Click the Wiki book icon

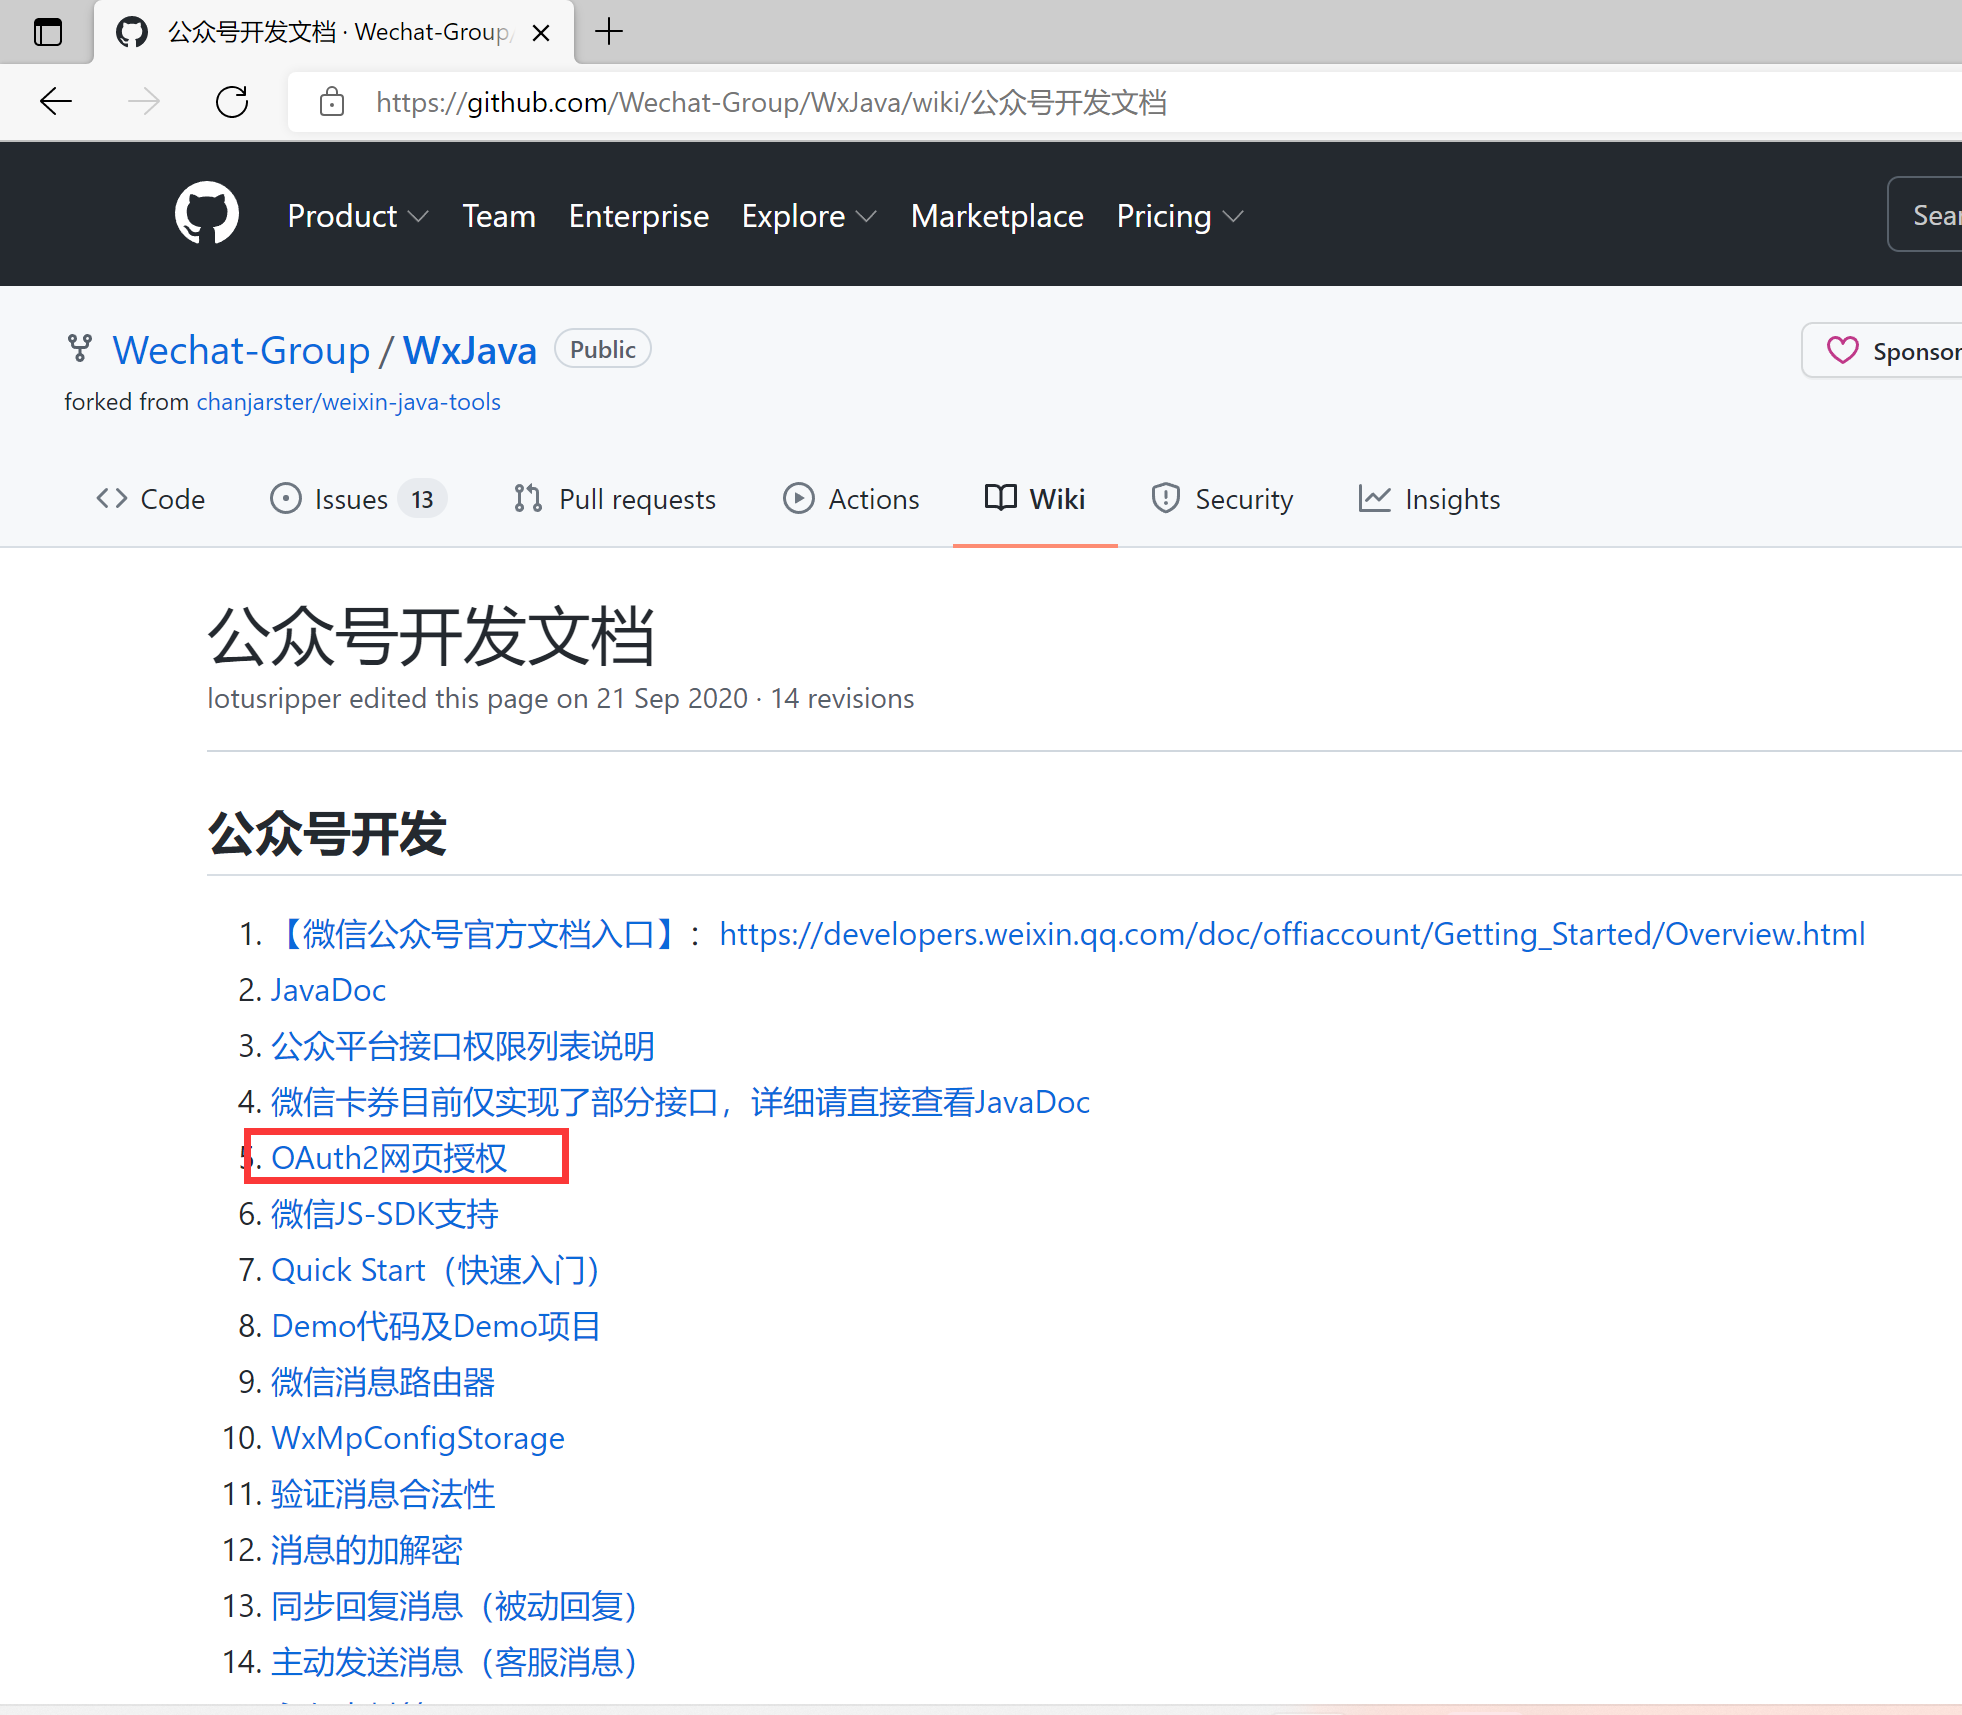pyautogui.click(x=1001, y=497)
